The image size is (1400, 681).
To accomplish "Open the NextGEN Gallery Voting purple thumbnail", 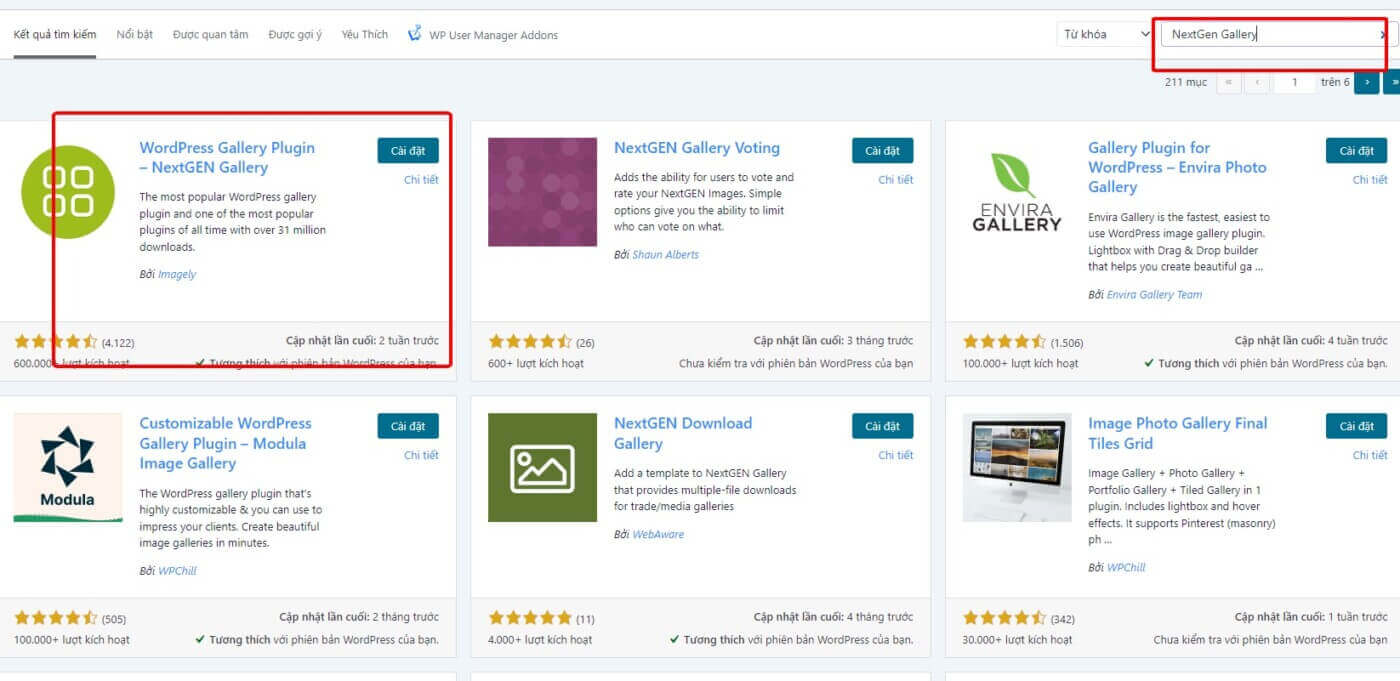I will [x=542, y=192].
